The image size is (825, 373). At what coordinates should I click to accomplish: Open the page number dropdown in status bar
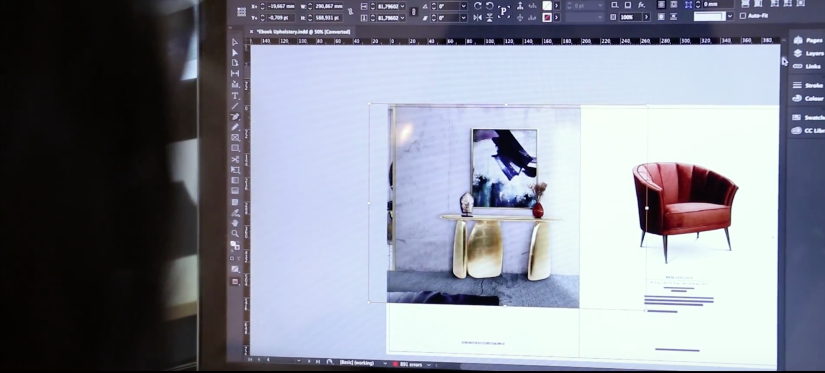[299, 361]
